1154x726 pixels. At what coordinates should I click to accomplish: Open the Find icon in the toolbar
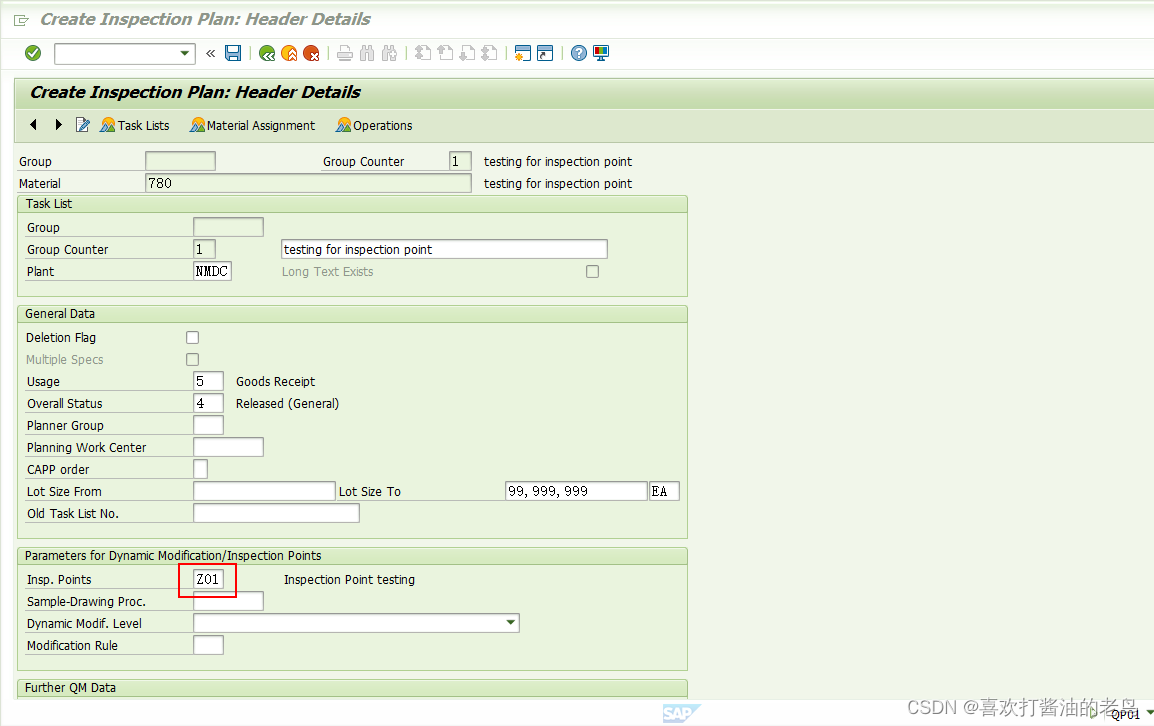366,54
